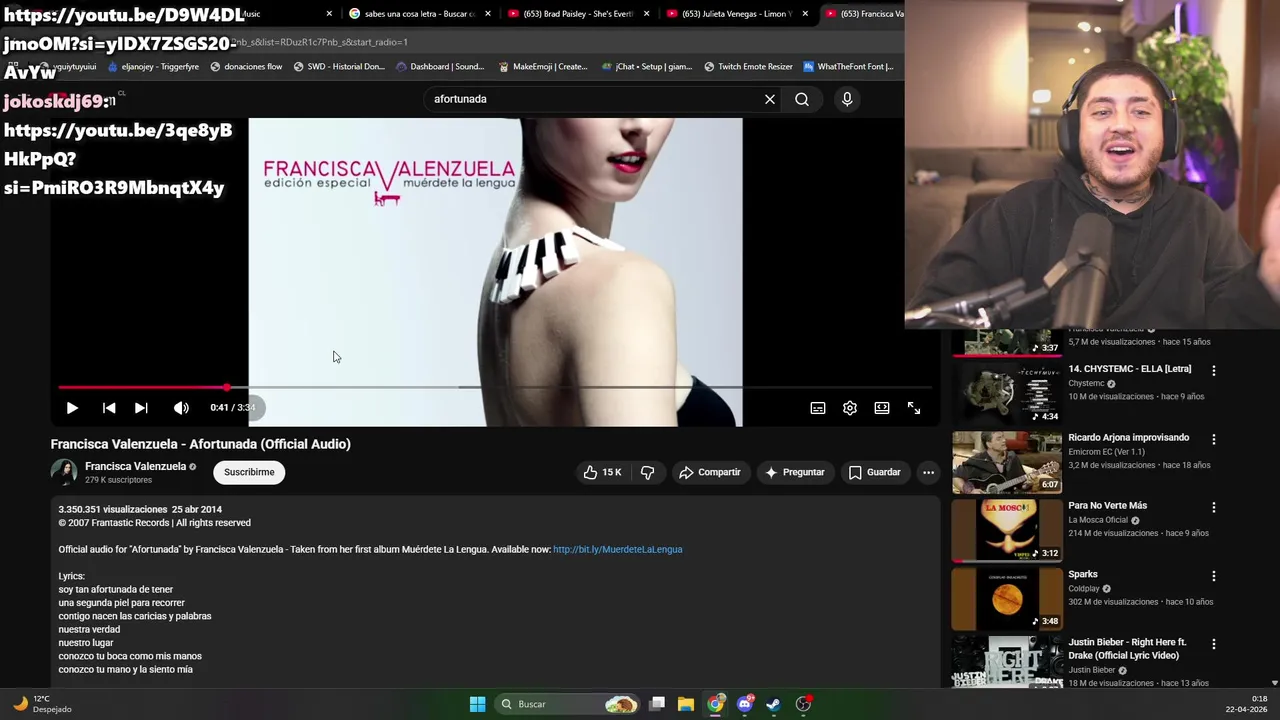Open File Explorer from taskbar
The width and height of the screenshot is (1280, 720).
(x=686, y=704)
